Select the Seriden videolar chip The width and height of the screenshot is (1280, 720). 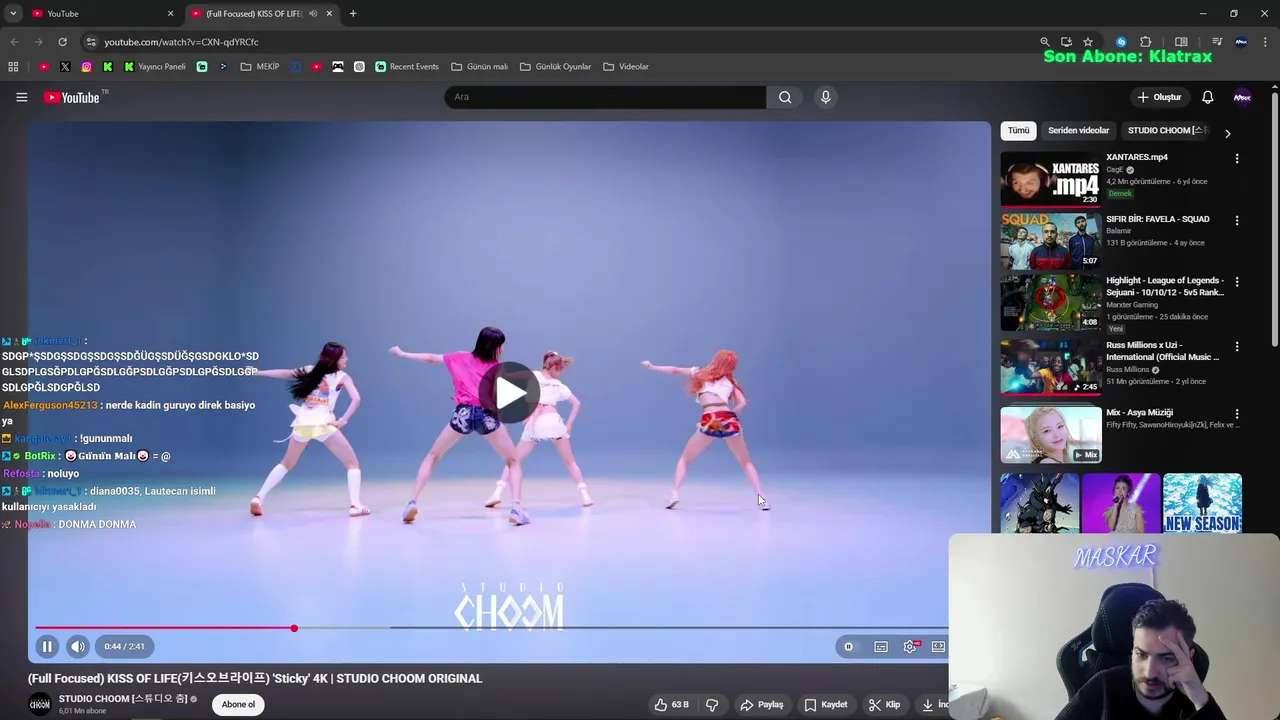pos(1078,130)
